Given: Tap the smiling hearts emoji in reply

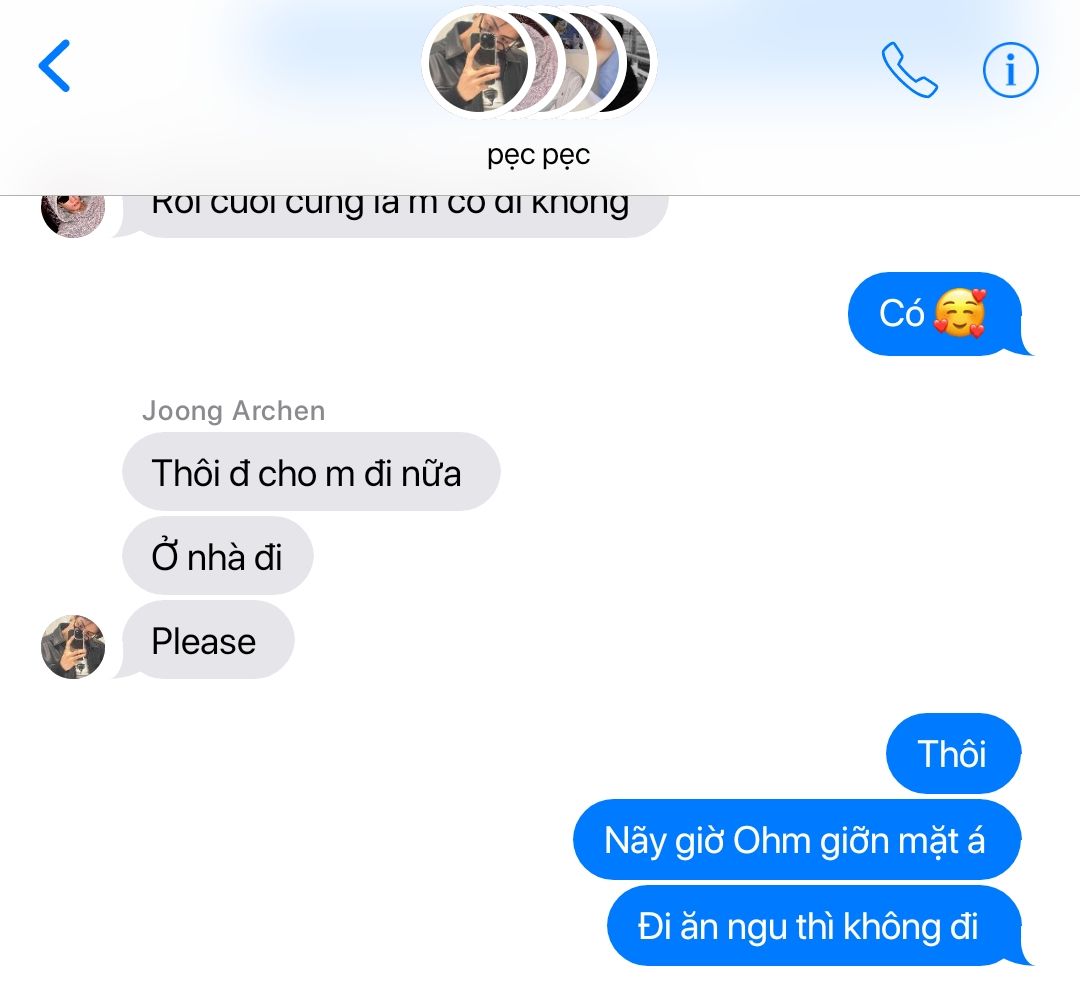Looking at the screenshot, I should coord(960,314).
